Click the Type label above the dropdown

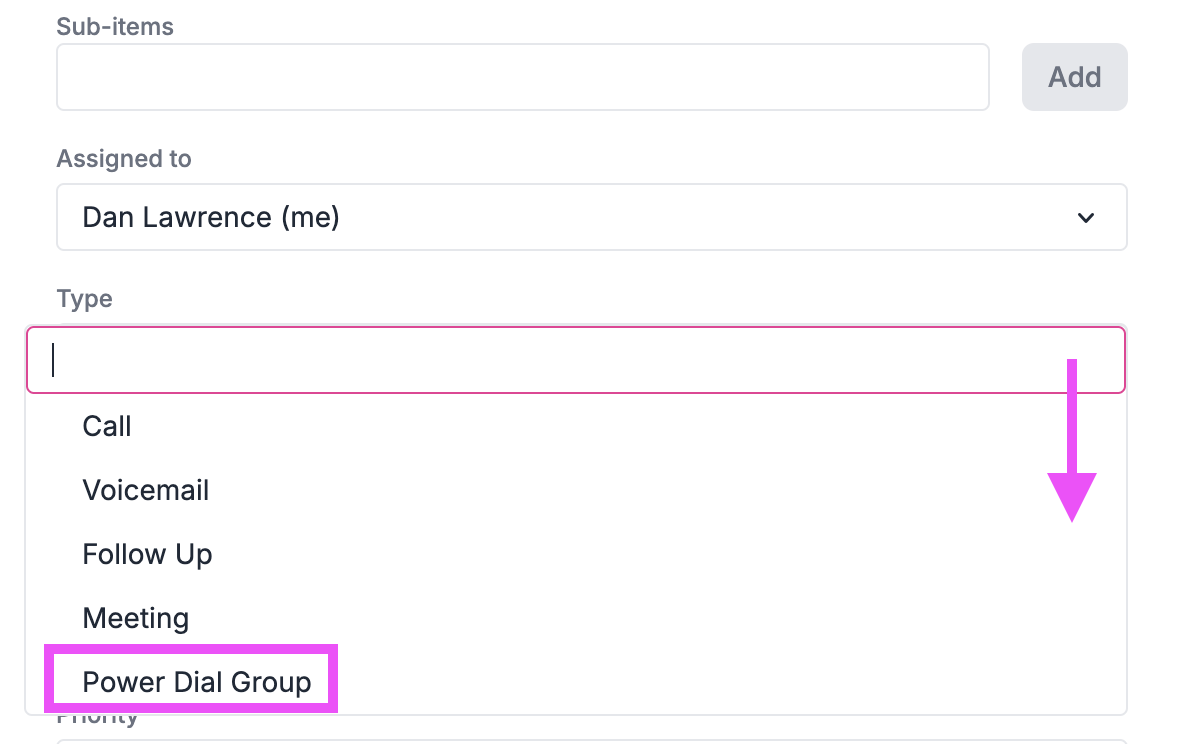coord(84,298)
